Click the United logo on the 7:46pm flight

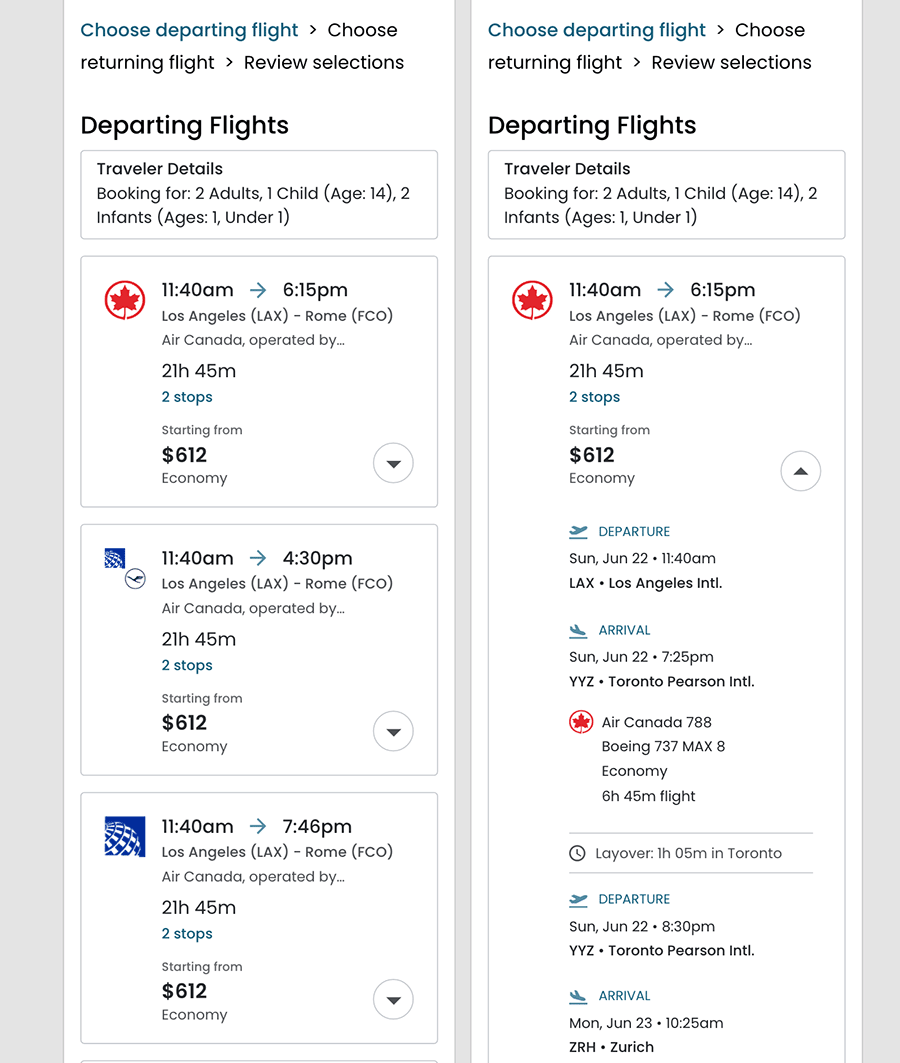coord(125,837)
